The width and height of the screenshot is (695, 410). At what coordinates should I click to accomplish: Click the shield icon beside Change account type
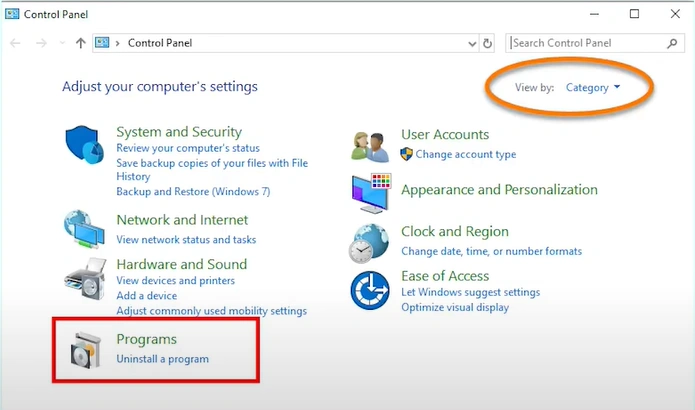[406, 154]
